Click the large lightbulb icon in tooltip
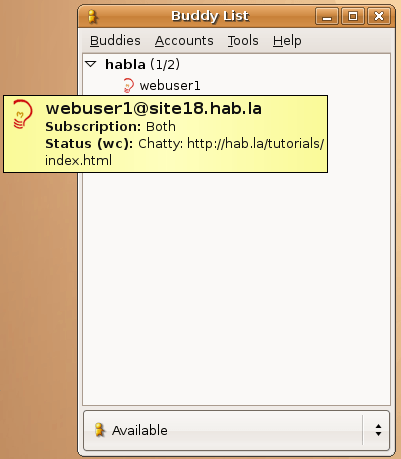401x459 pixels. [x=23, y=114]
